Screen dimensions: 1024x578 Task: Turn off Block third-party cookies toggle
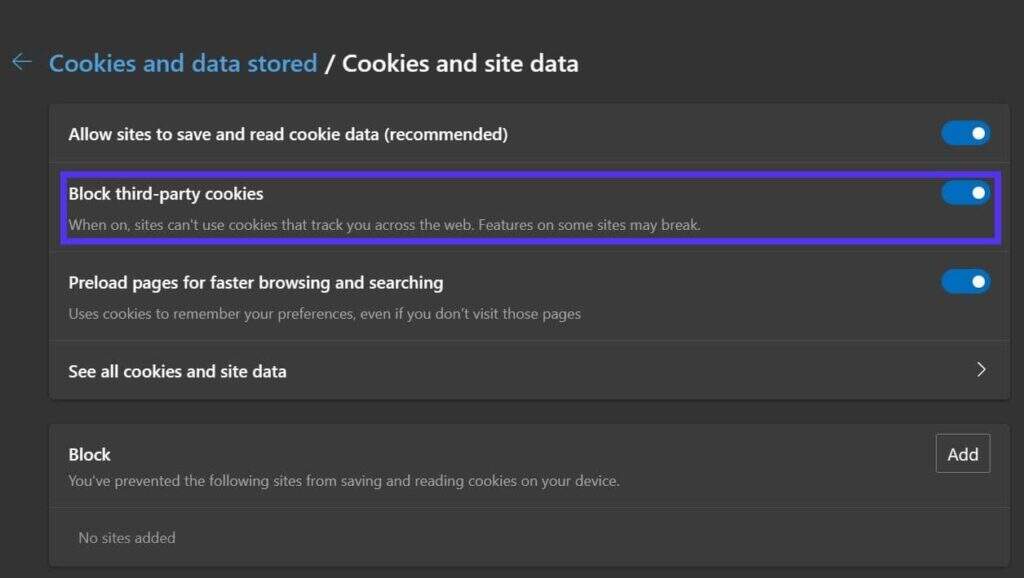click(965, 193)
